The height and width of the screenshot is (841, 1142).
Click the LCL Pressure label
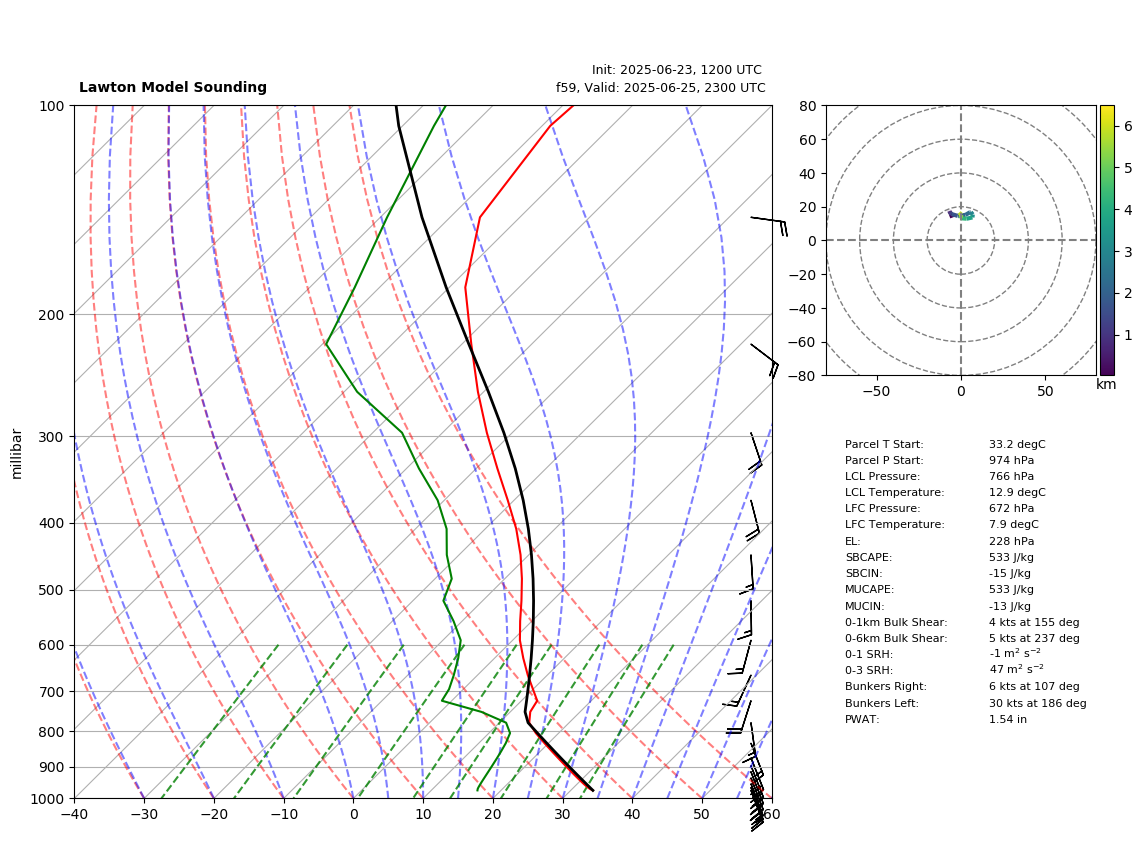coord(882,476)
